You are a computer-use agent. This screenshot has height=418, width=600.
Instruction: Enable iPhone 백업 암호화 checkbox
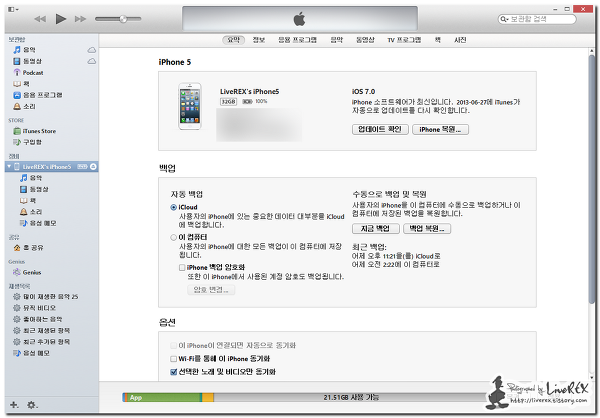182,267
